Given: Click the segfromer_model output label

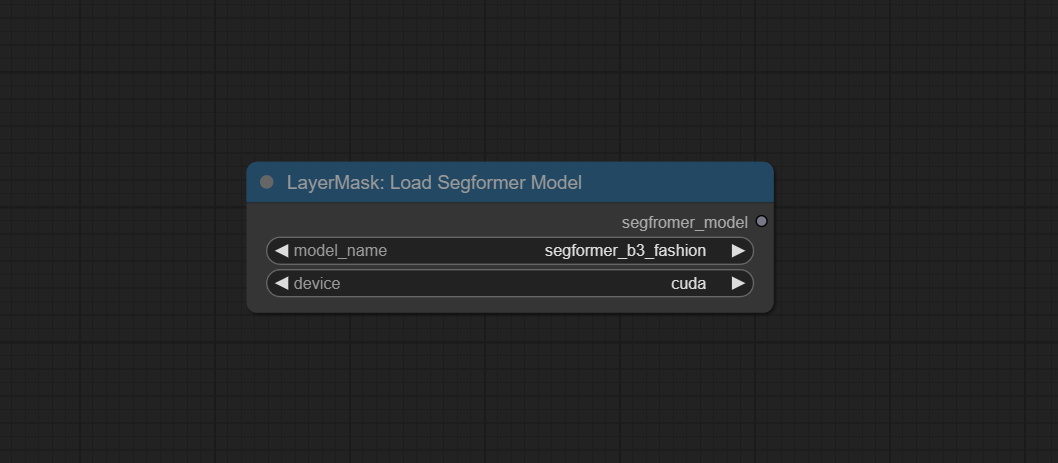Looking at the screenshot, I should pyautogui.click(x=684, y=222).
